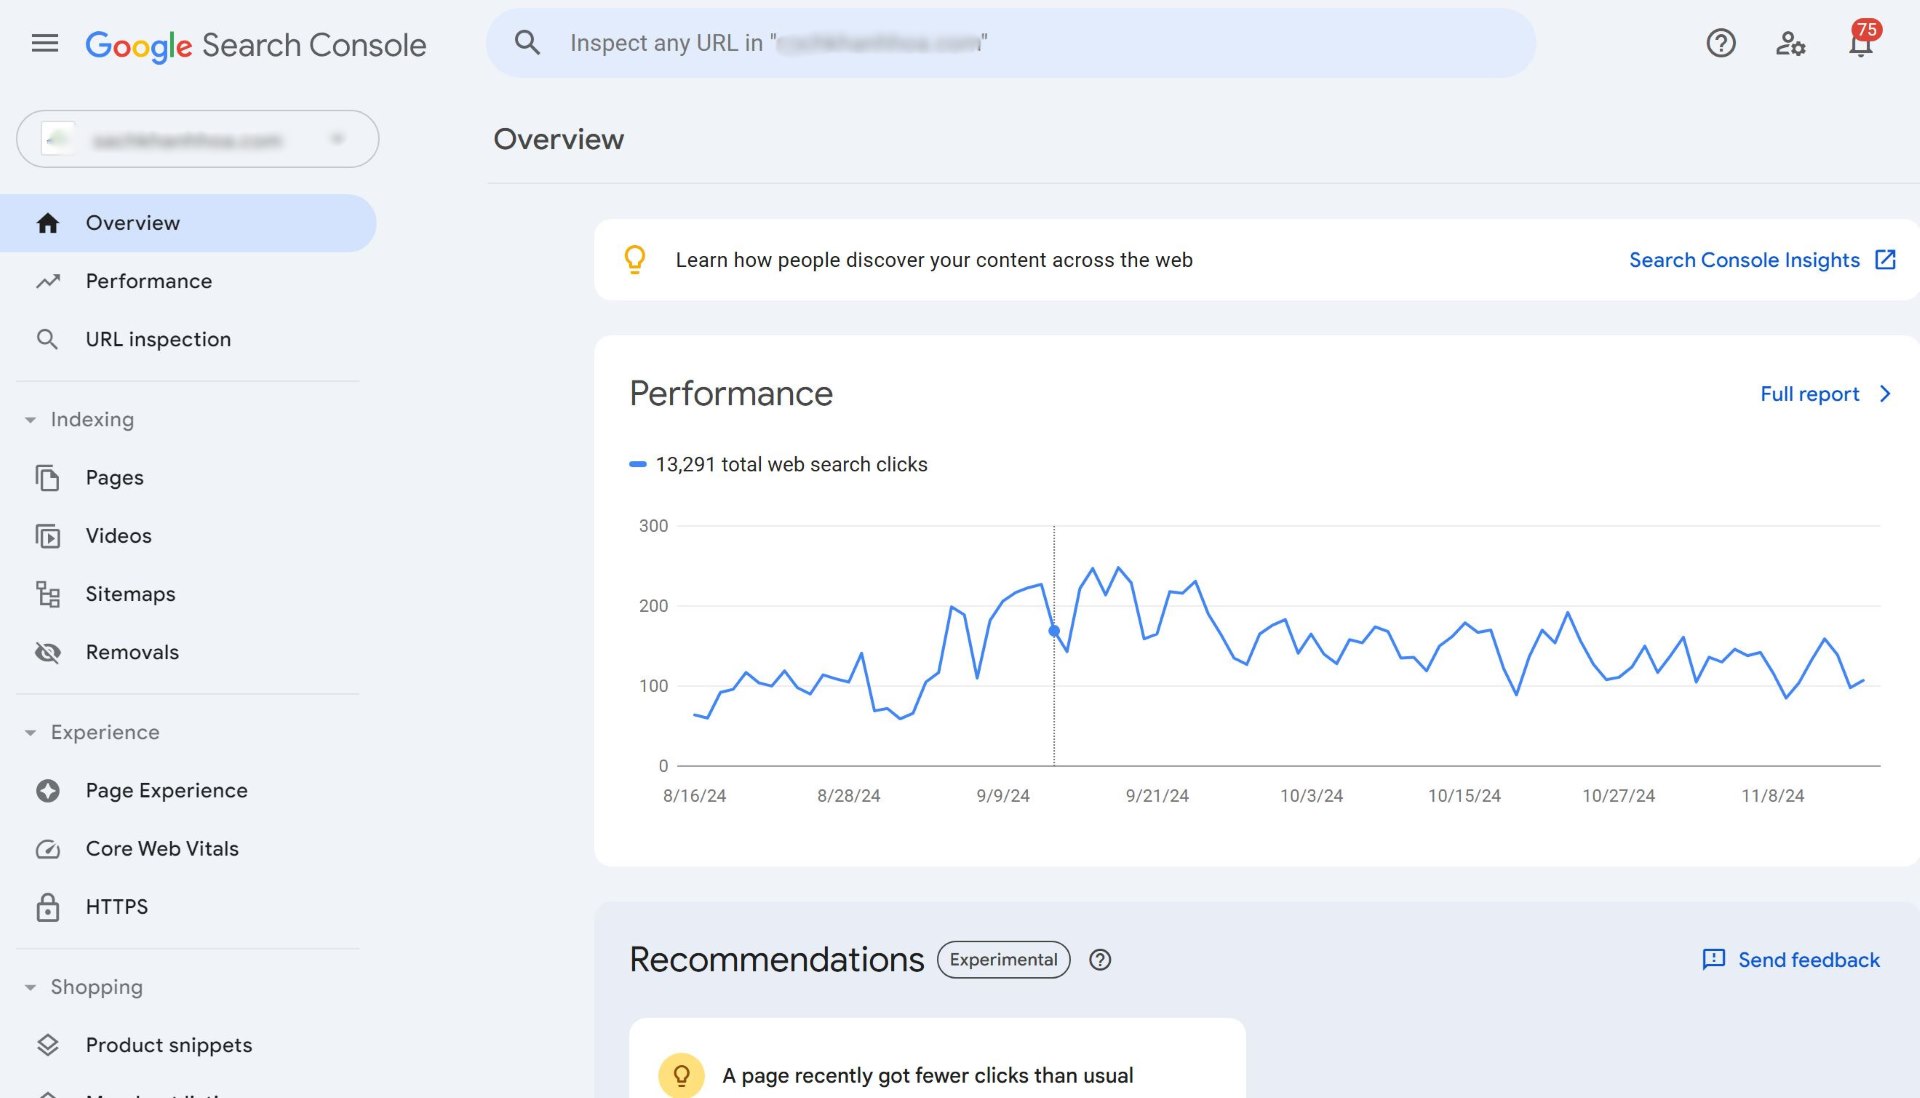
Task: Click the HTTPS security icon
Action: click(x=46, y=907)
